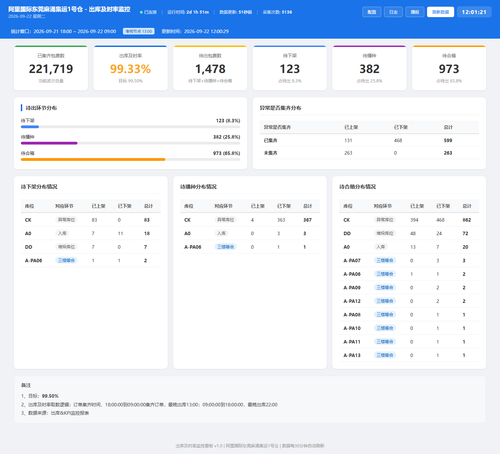Click the 599 total in 已集齐 row
The width and height of the screenshot is (500, 454).
(448, 140)
